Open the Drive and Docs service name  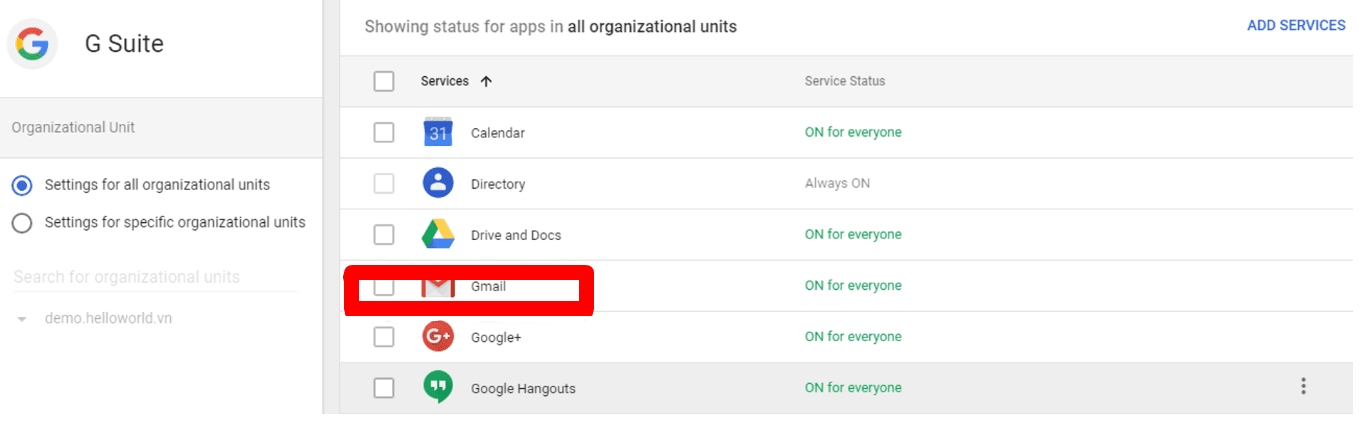coord(516,235)
